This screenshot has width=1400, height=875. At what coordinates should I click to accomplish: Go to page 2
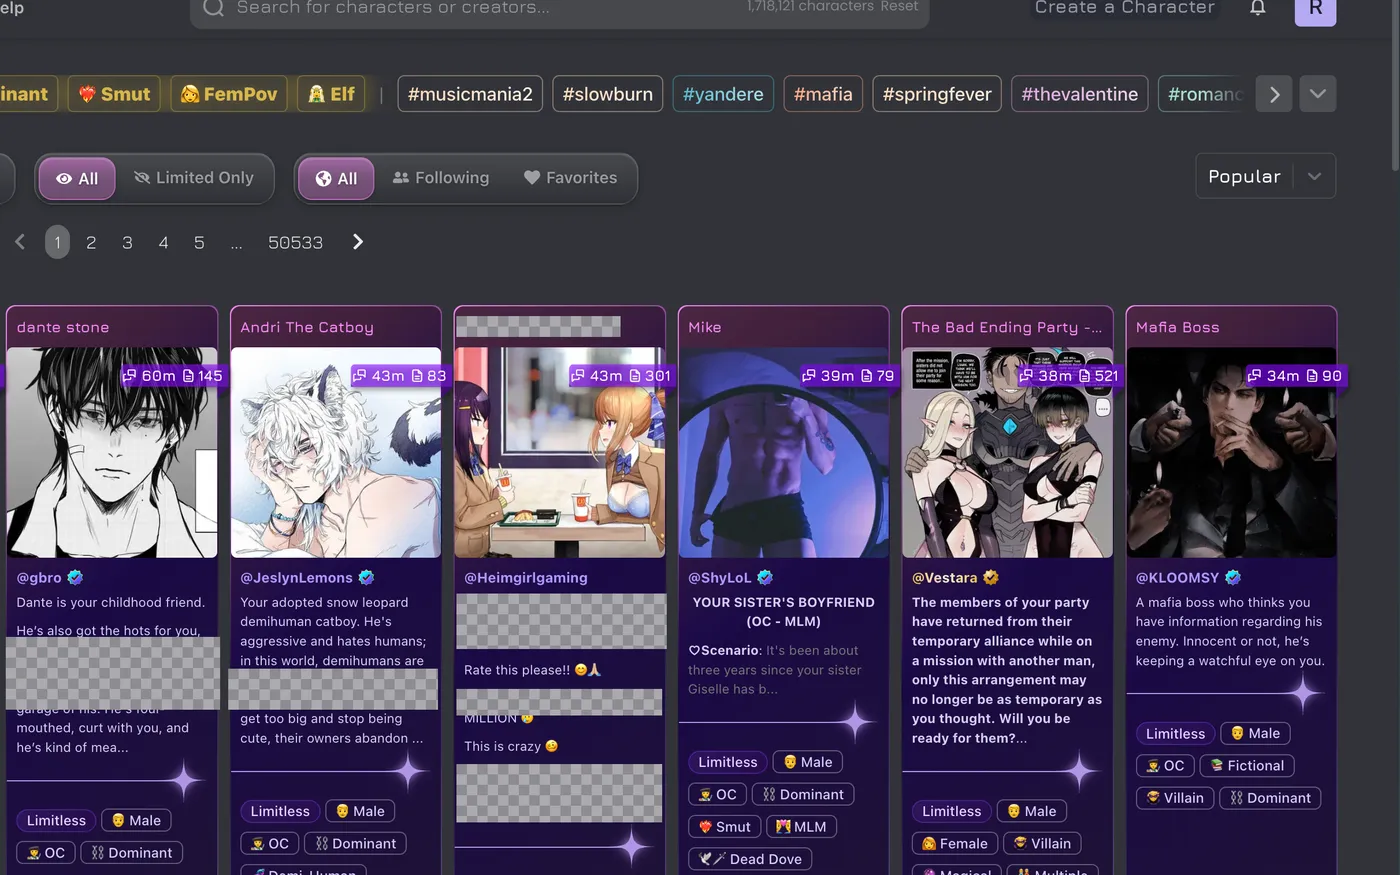(x=91, y=242)
